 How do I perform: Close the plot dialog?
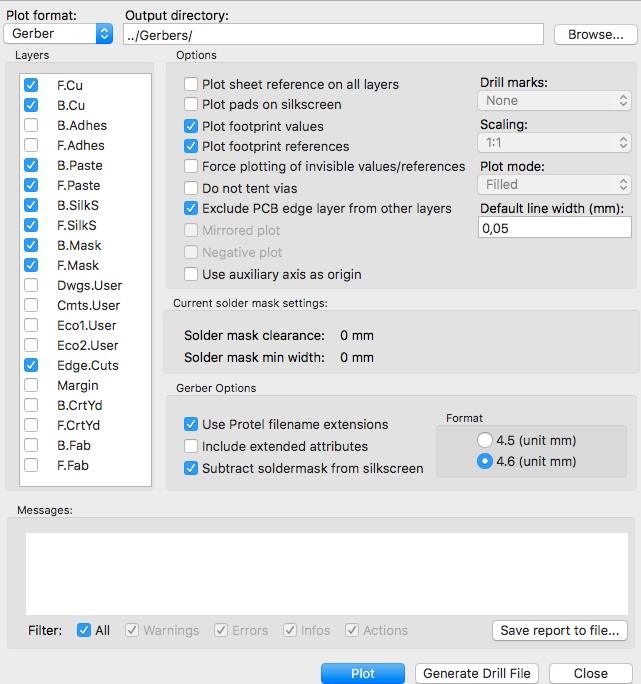click(x=591, y=674)
